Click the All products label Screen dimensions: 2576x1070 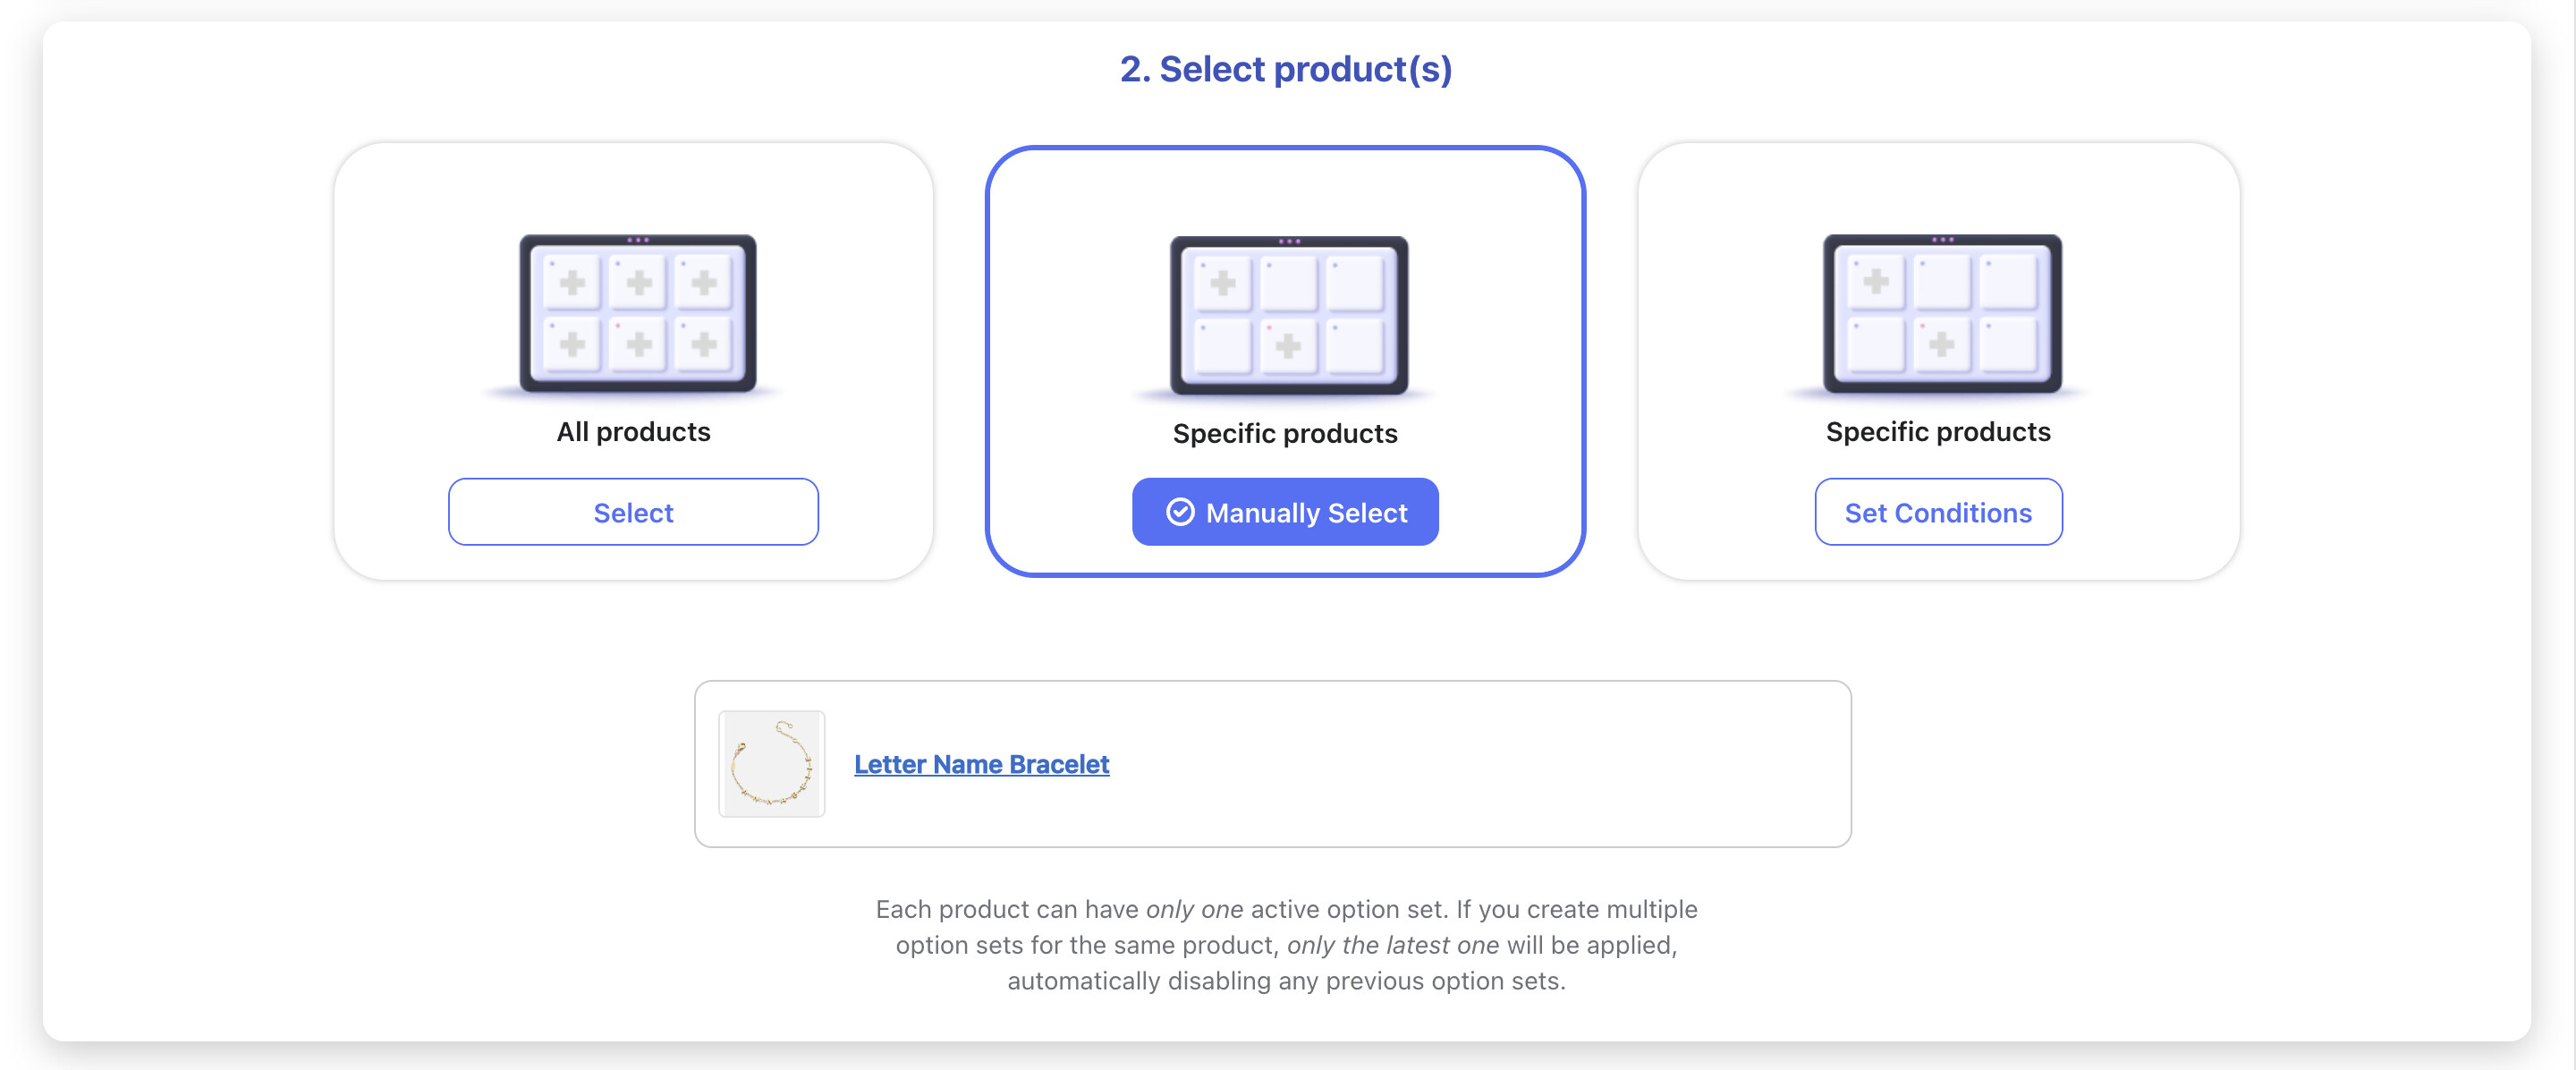[x=633, y=432]
